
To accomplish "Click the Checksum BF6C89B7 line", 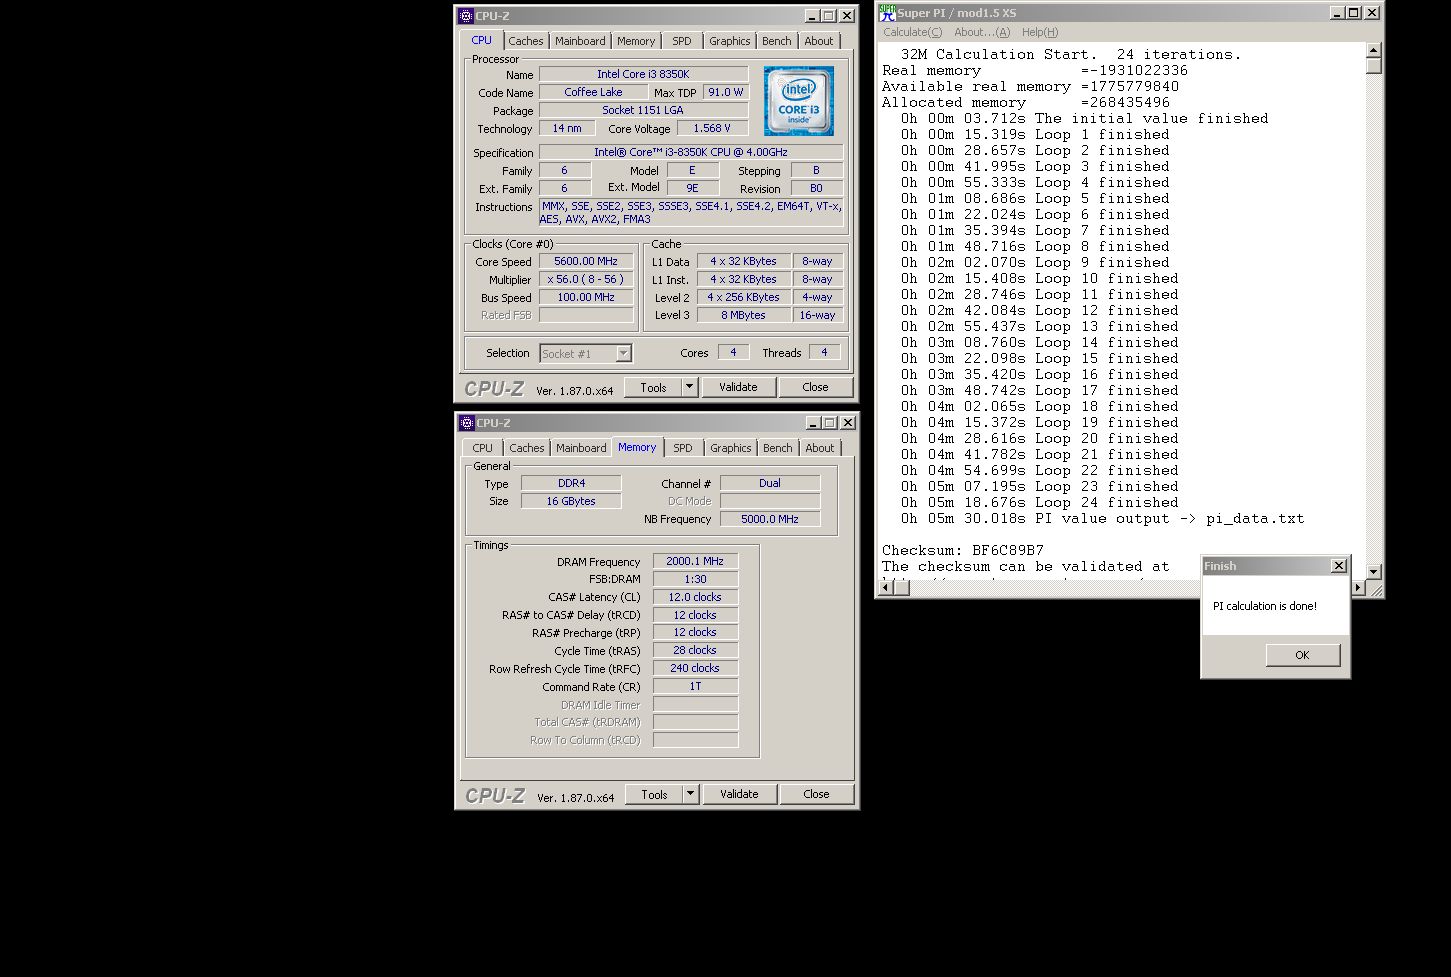I will pos(962,550).
